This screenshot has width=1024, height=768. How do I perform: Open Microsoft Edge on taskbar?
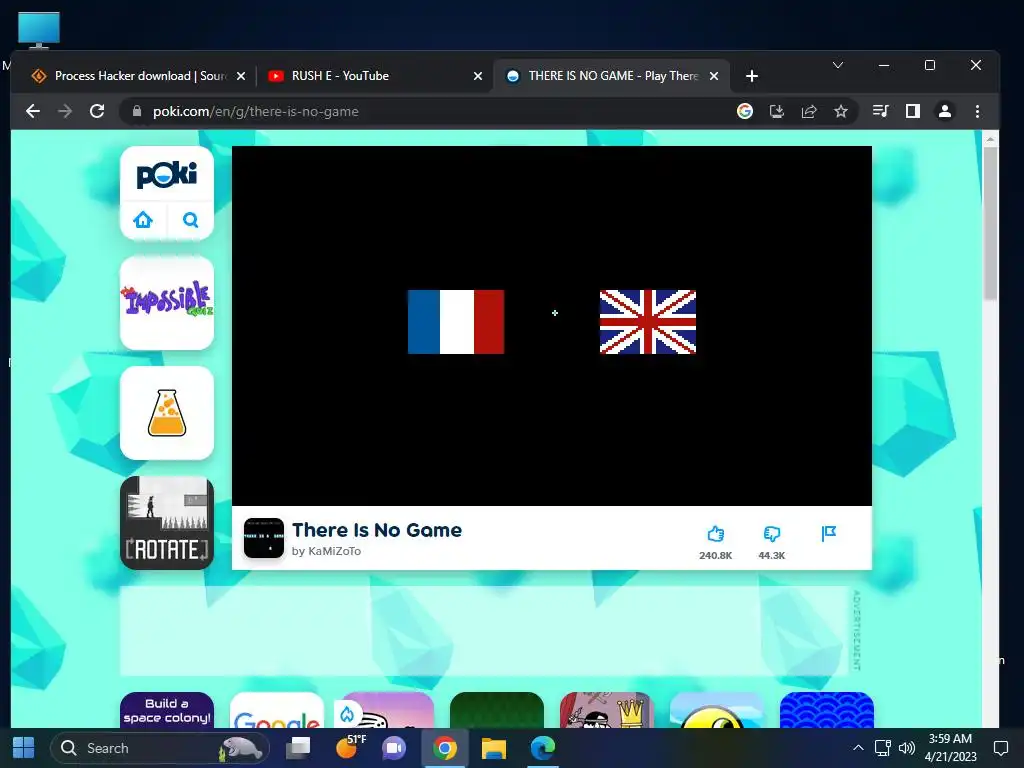click(543, 748)
